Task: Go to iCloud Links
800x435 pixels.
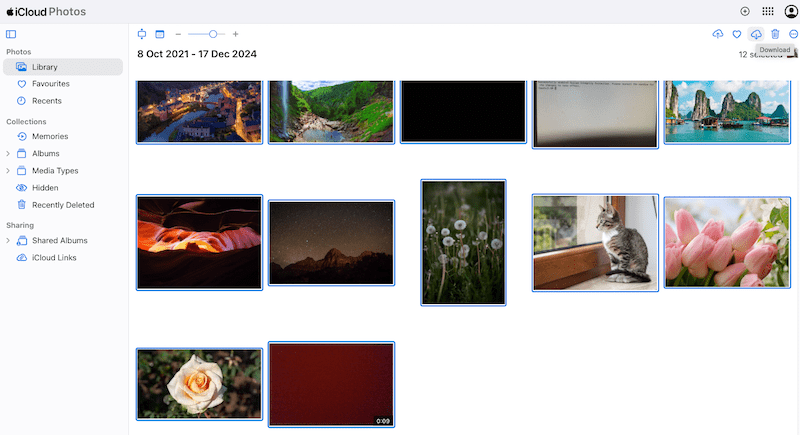Action: coord(54,258)
